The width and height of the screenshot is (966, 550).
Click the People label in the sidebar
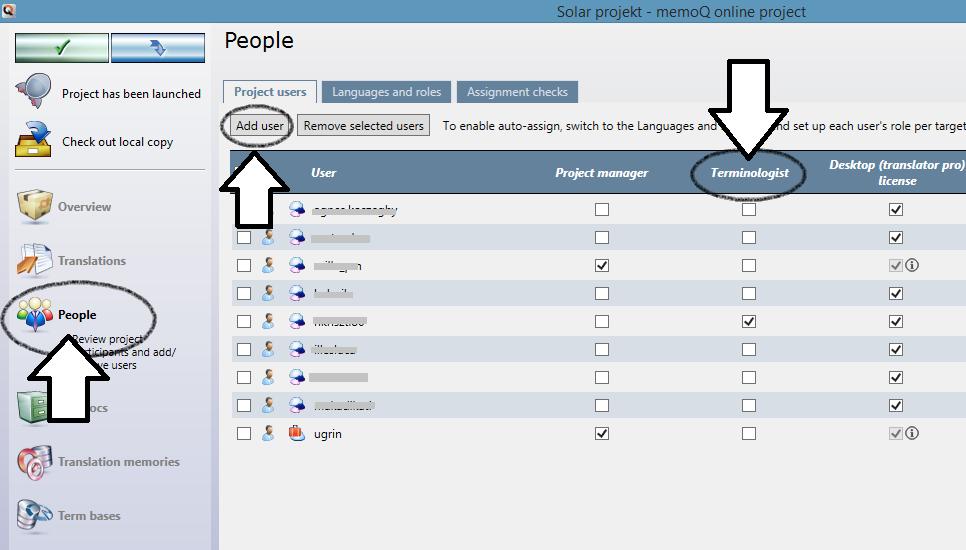point(77,315)
